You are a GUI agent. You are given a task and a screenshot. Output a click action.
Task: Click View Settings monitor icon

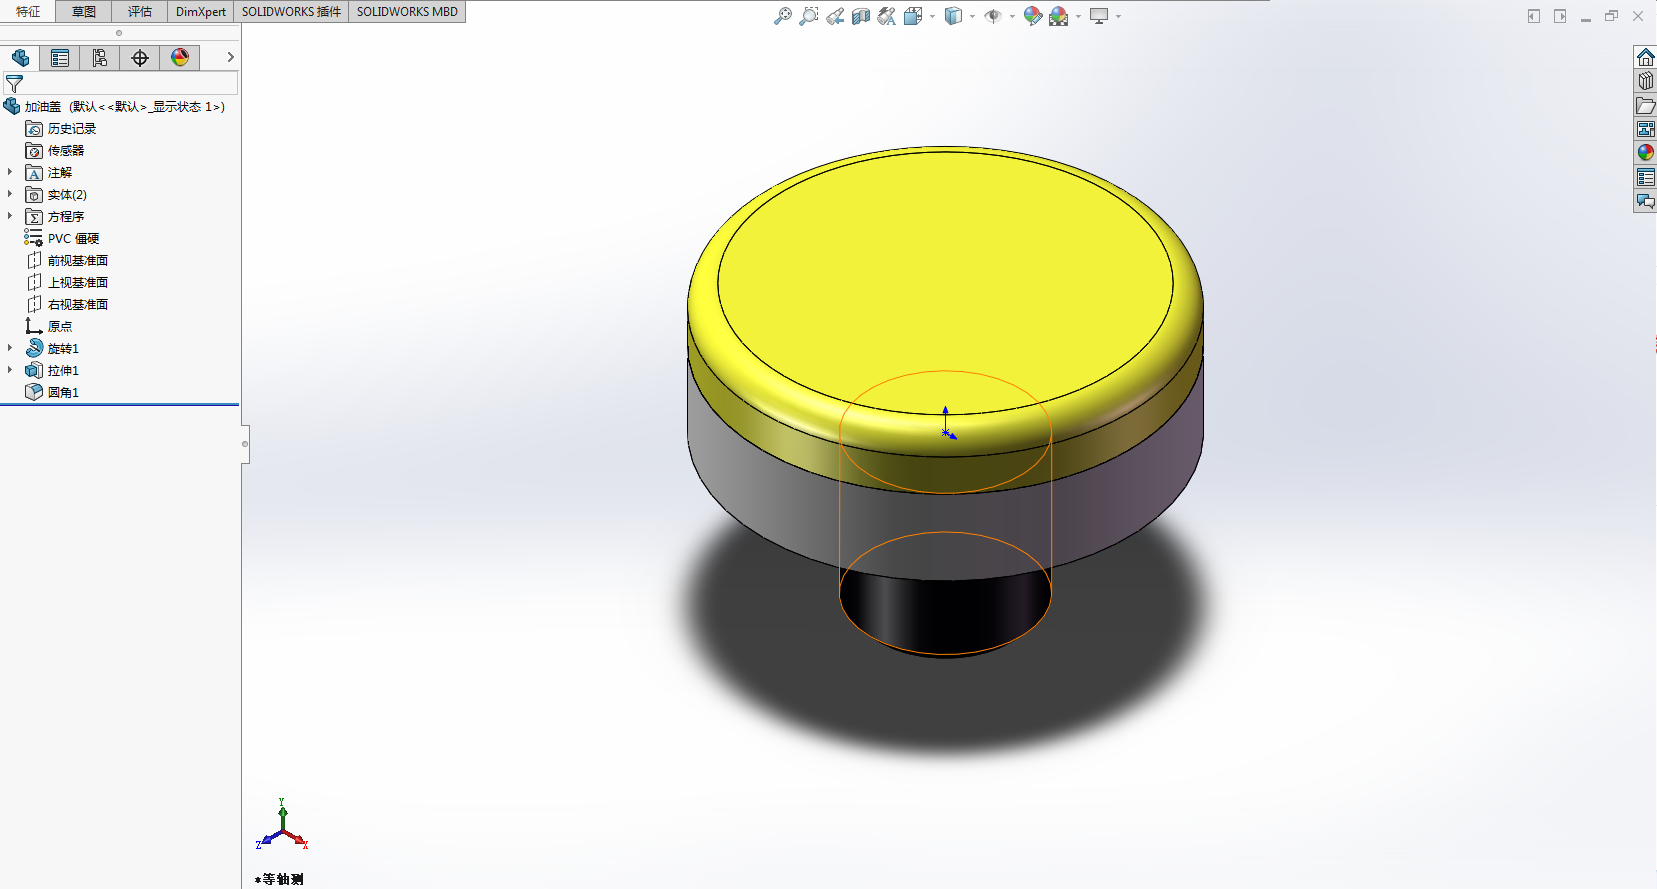pyautogui.click(x=1099, y=16)
